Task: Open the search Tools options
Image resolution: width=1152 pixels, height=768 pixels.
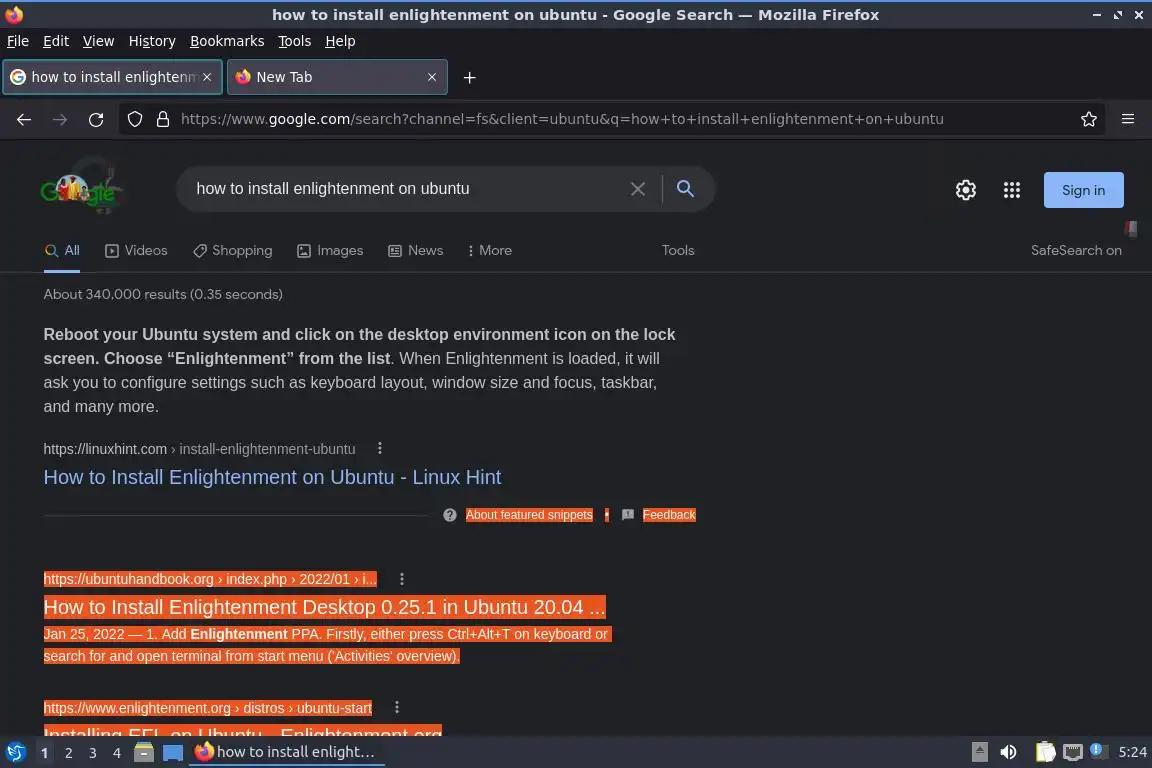Action: click(x=678, y=251)
